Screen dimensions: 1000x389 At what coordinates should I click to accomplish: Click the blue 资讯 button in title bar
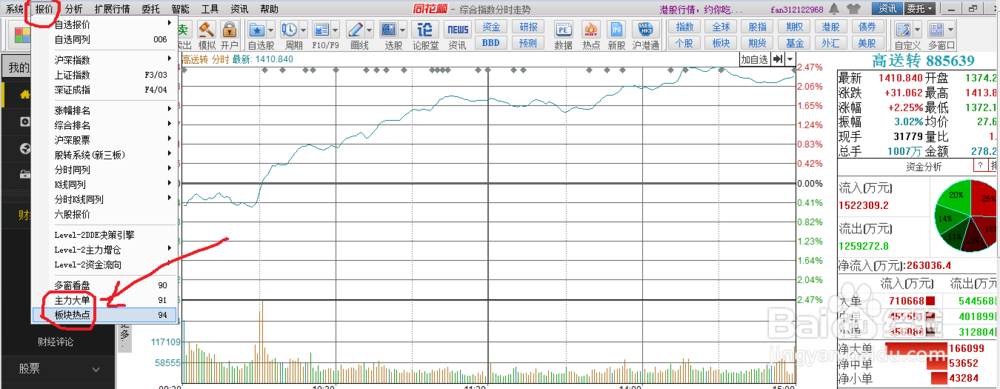coord(887,9)
